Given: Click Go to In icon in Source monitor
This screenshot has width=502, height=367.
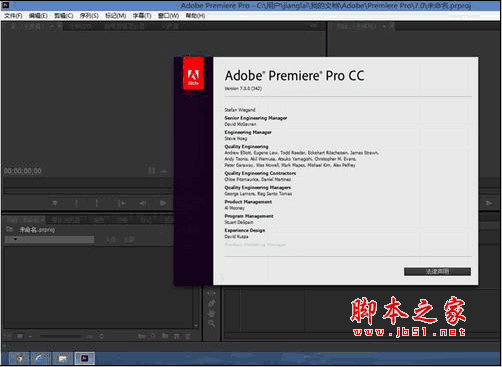Looking at the screenshot, I should click(x=122, y=203).
